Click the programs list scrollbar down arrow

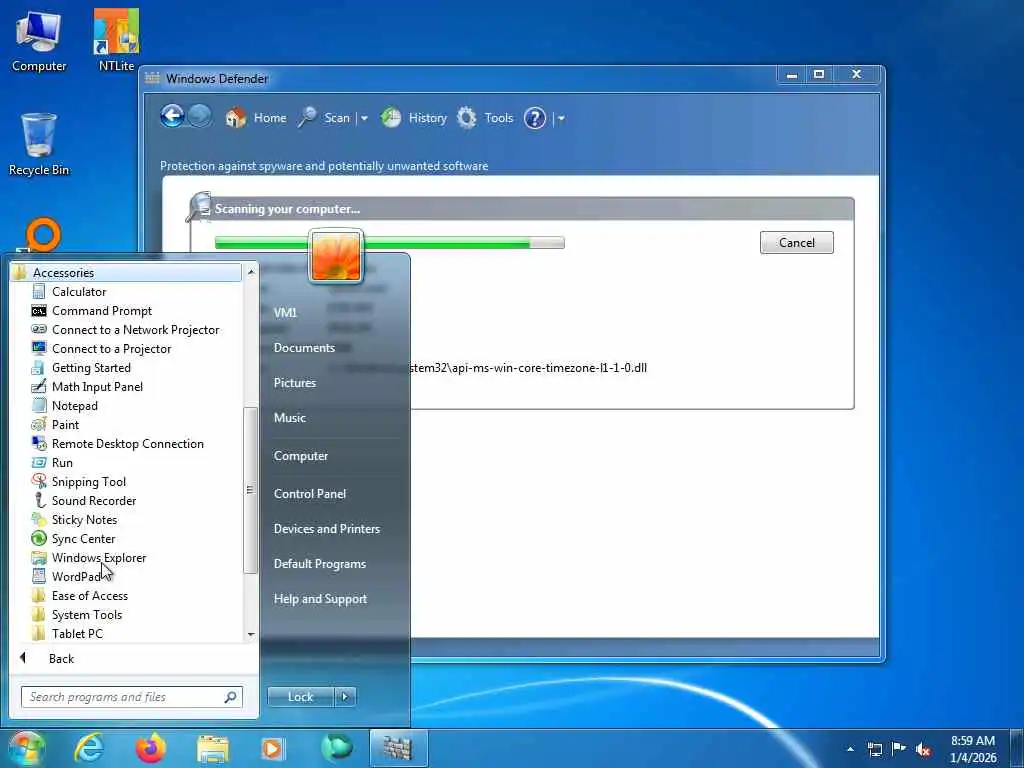251,634
